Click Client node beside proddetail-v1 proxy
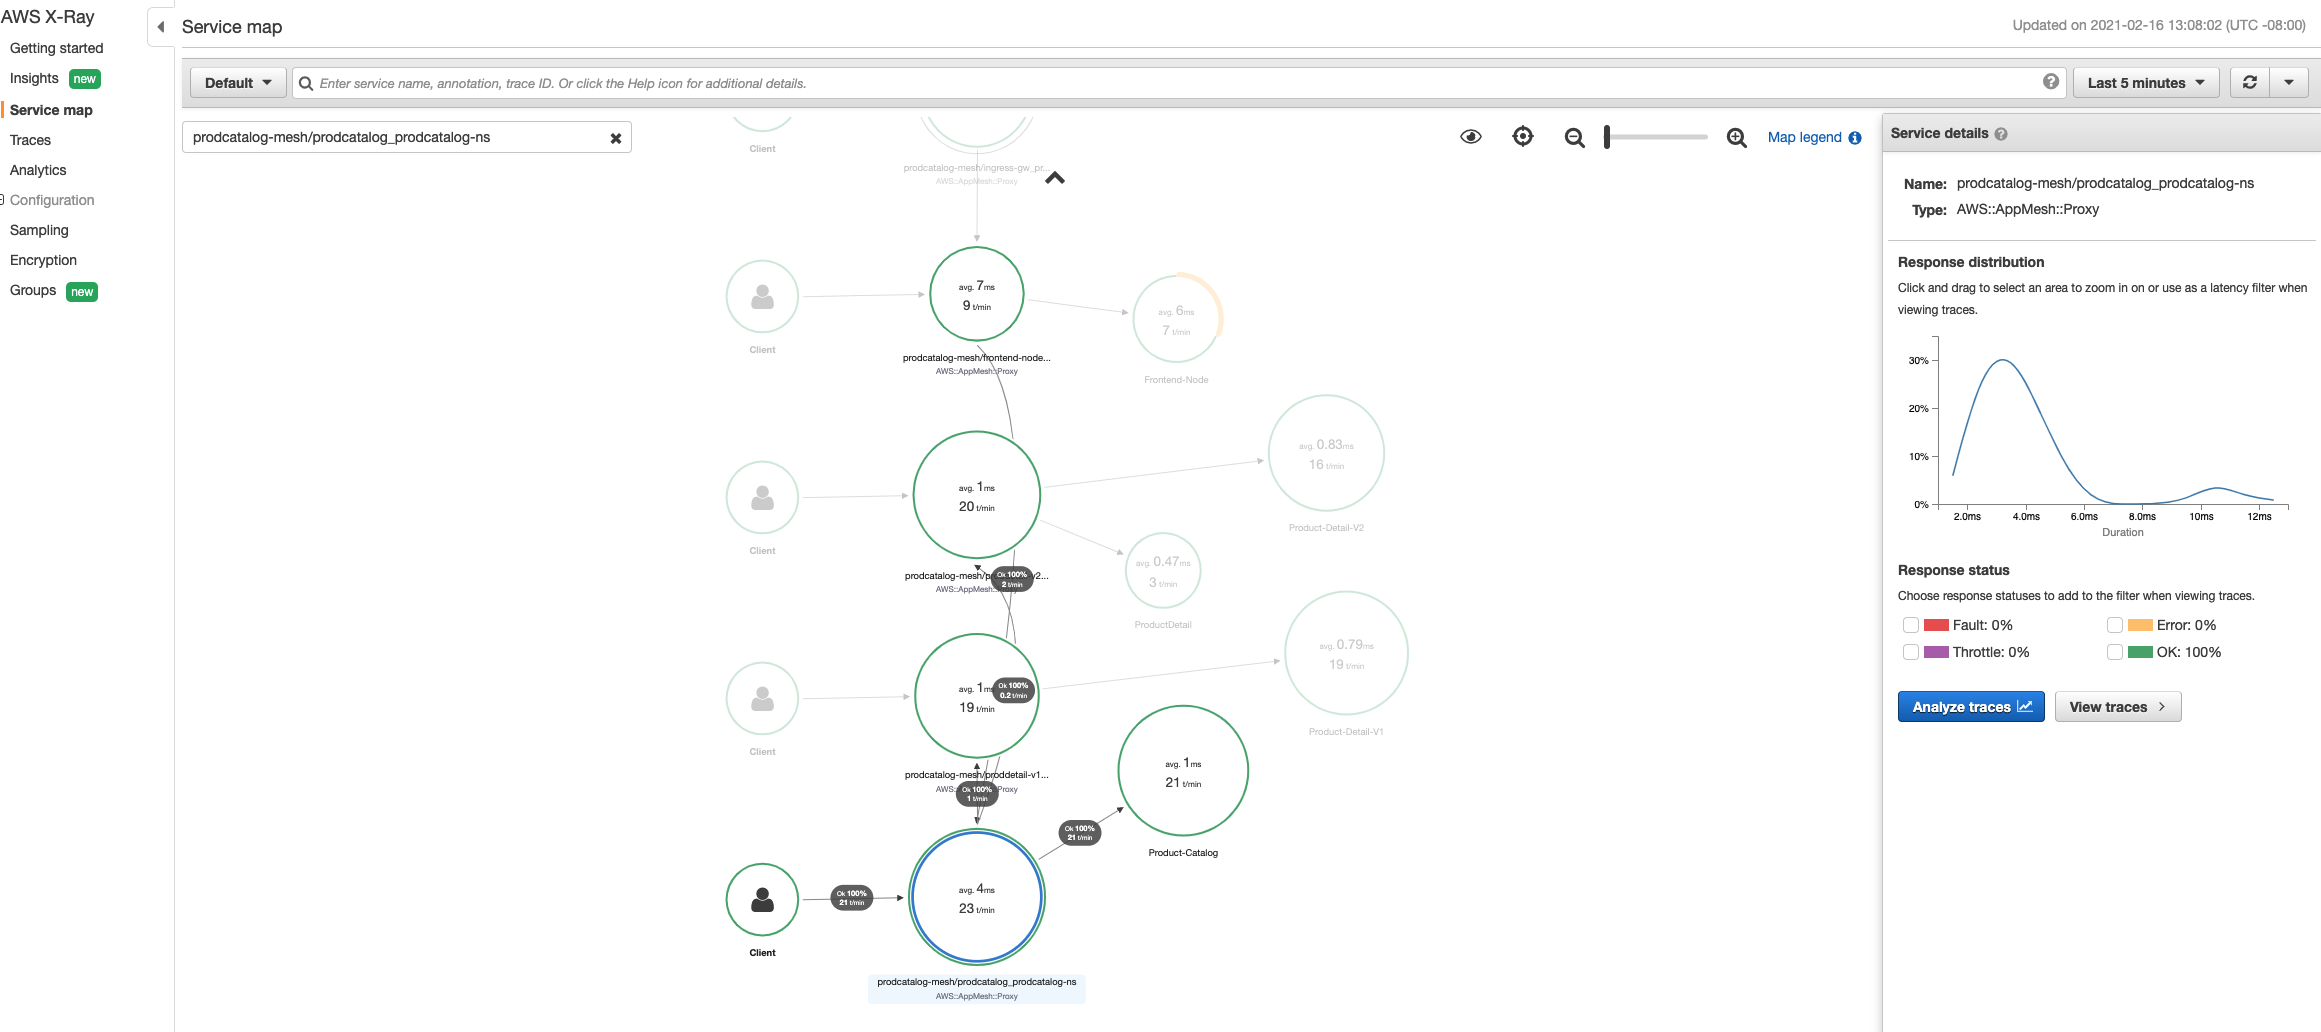 pyautogui.click(x=762, y=699)
